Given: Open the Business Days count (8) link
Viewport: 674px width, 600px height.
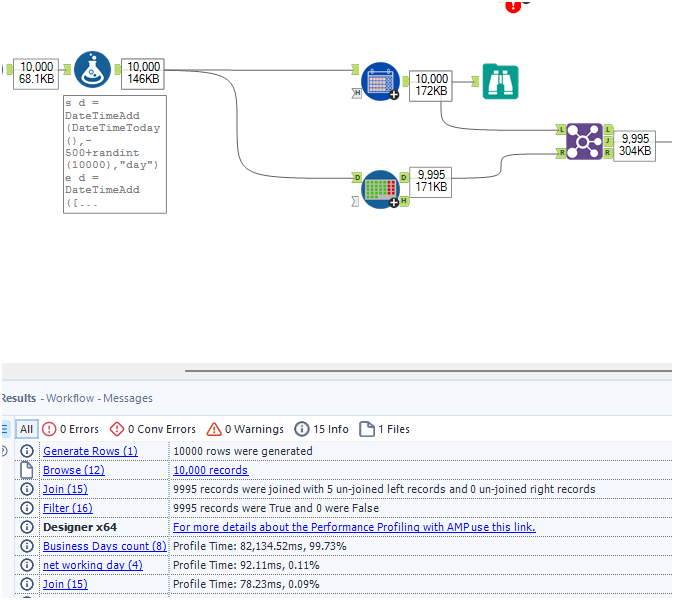Looking at the screenshot, I should tap(105, 546).
